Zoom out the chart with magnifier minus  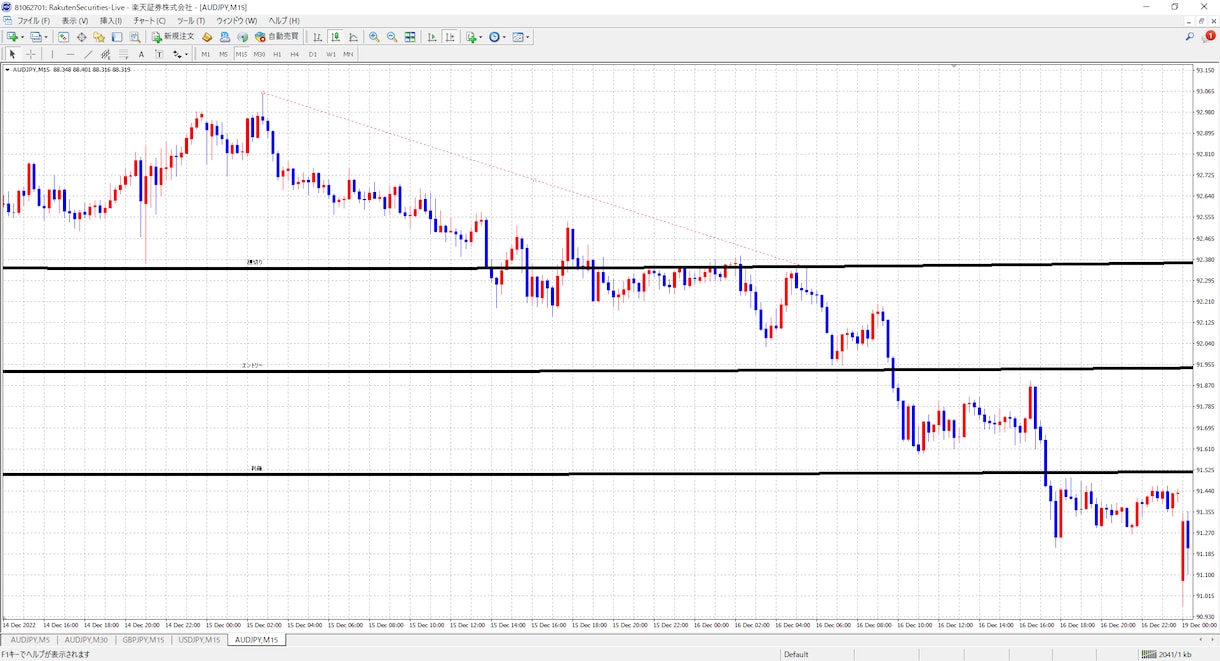pyautogui.click(x=392, y=37)
